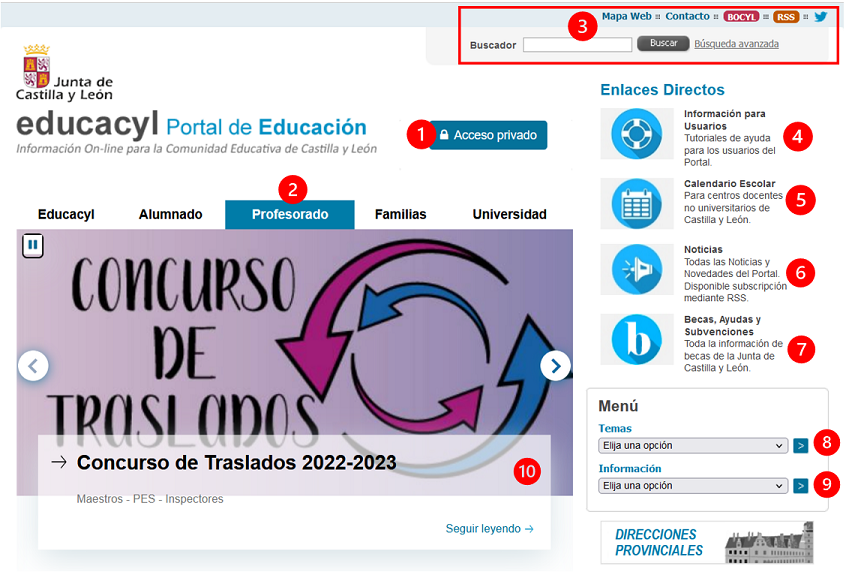
Task: Open Concurso de Traslados 2022-2023 headline
Action: point(237,463)
